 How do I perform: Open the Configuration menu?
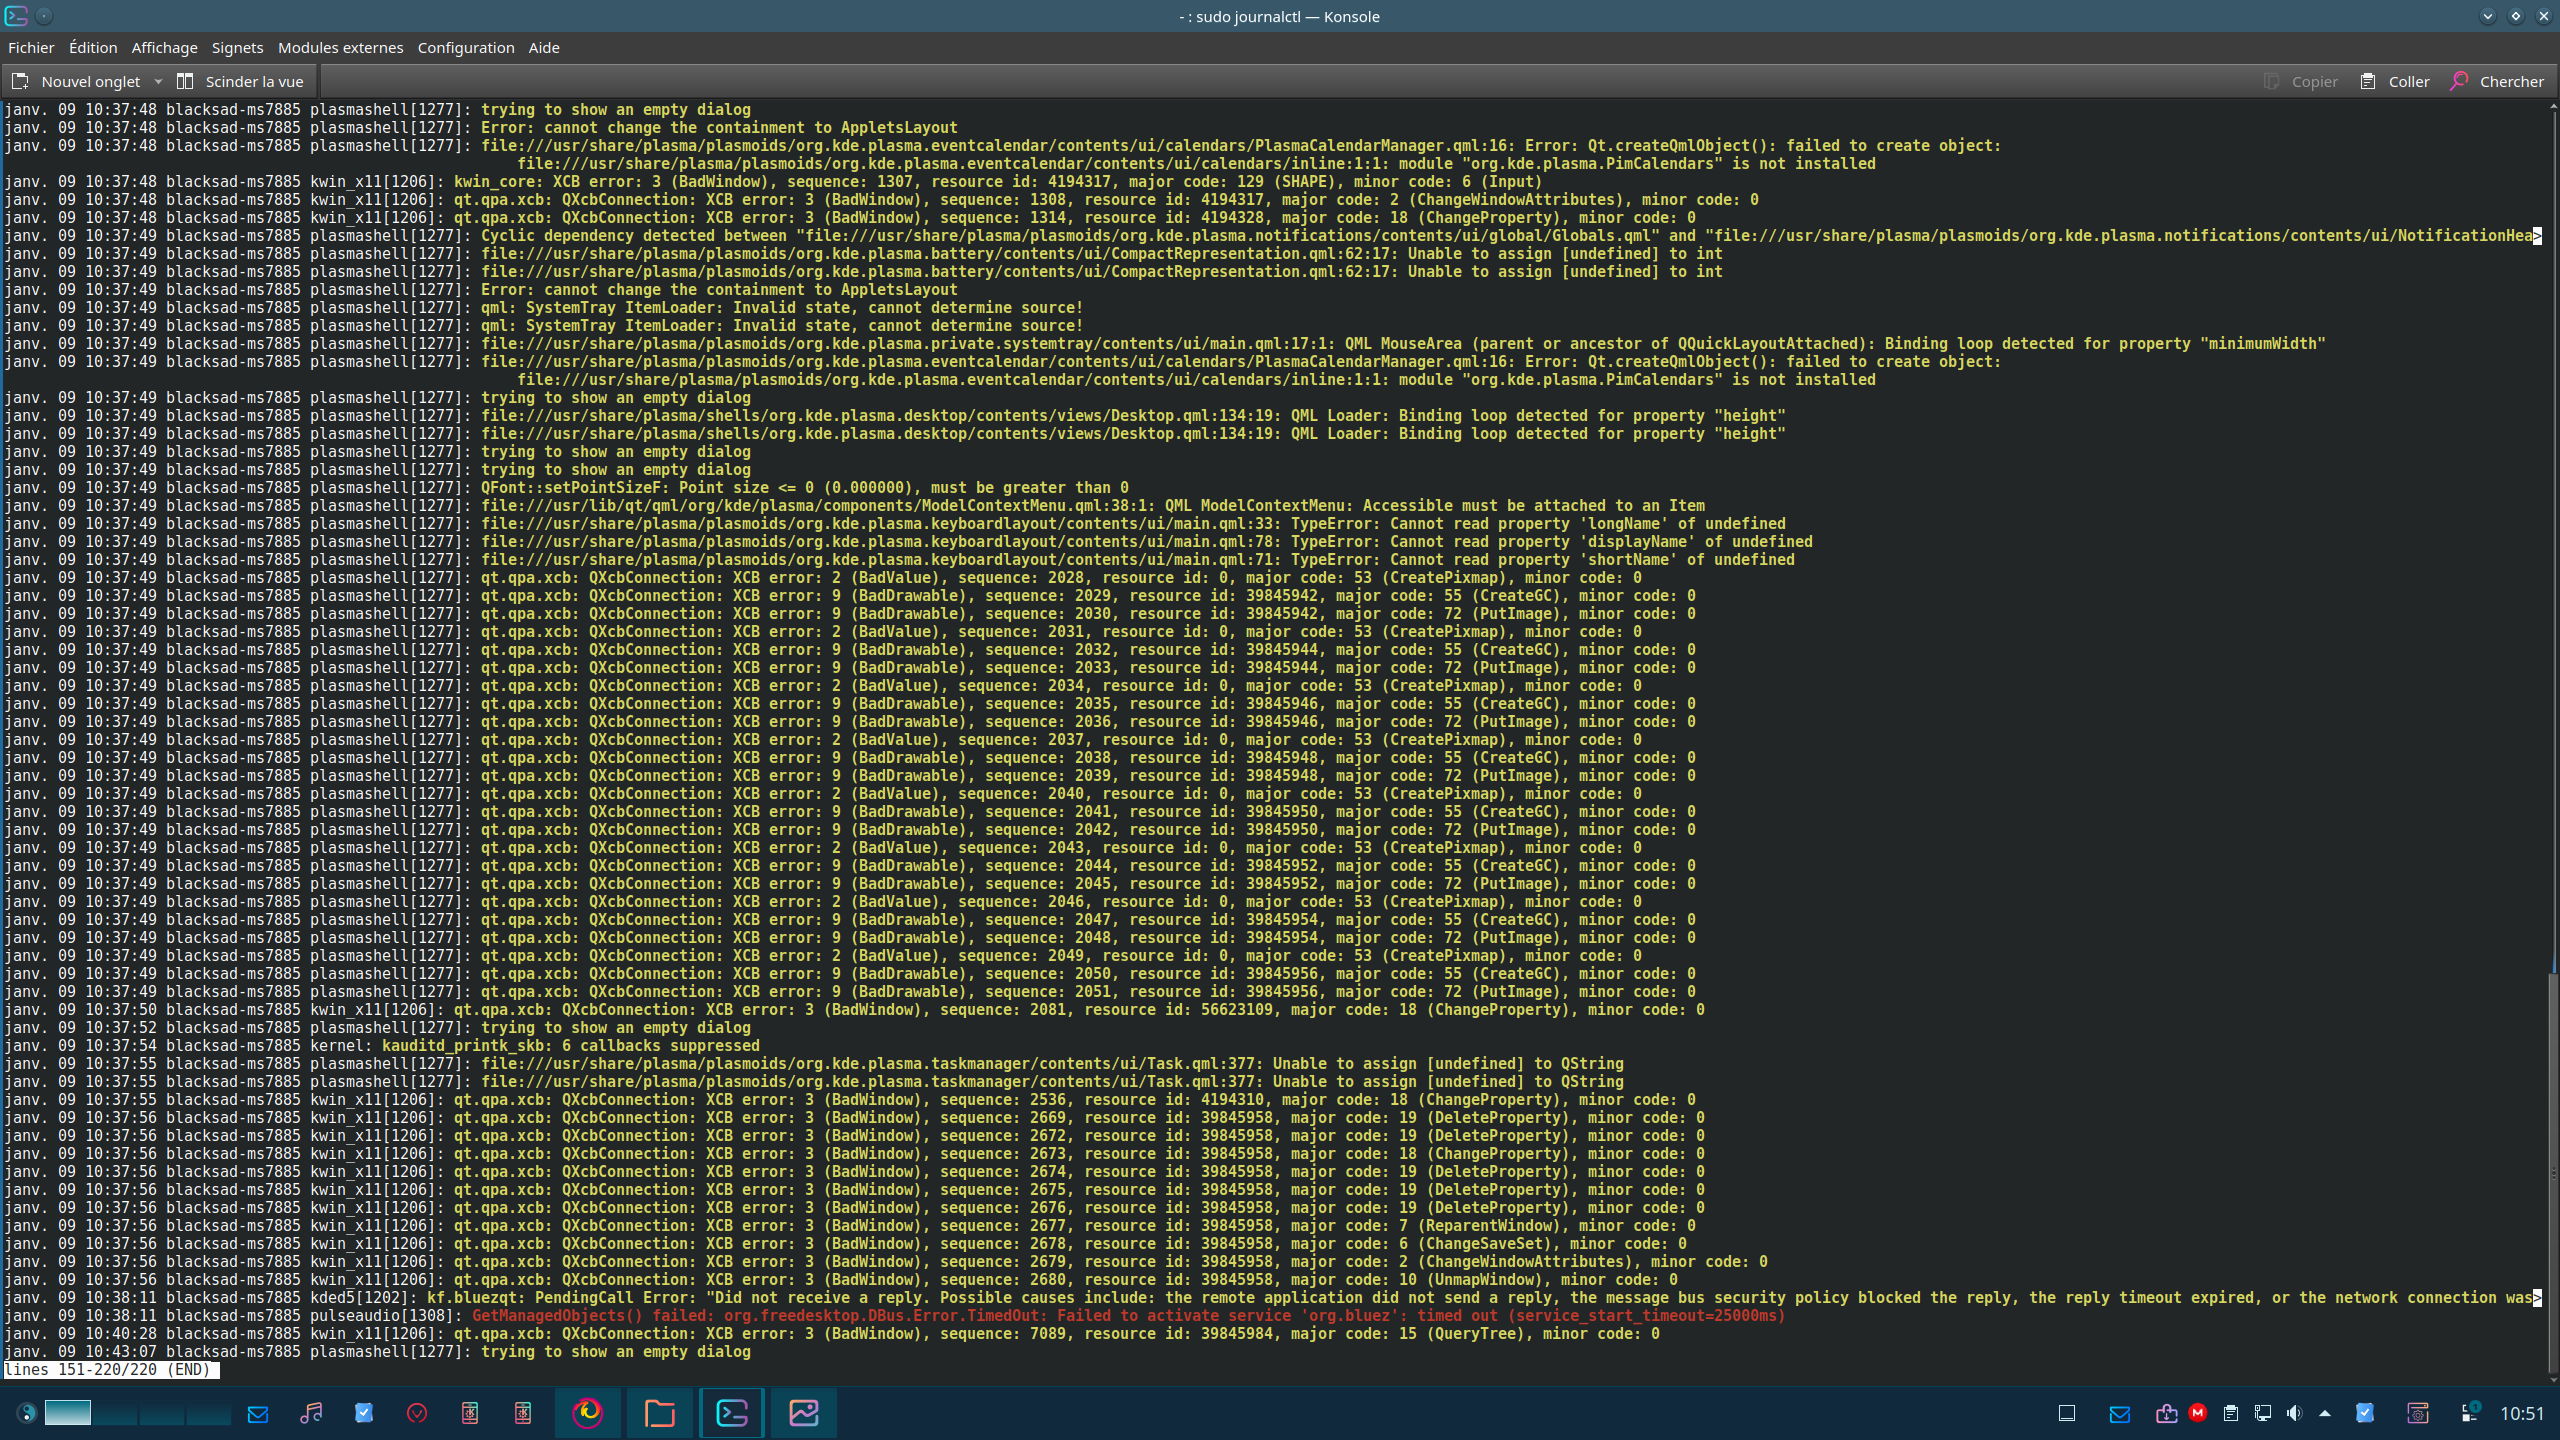[466, 47]
